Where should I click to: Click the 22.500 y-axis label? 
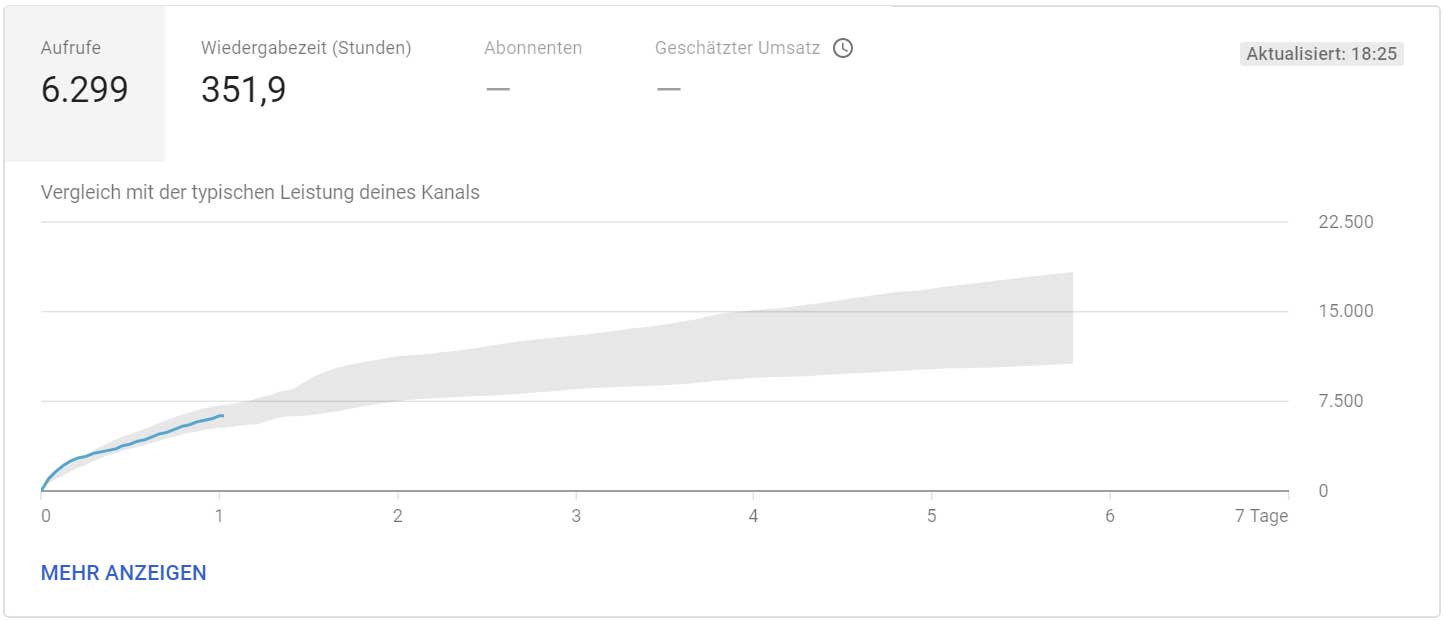click(x=1346, y=221)
